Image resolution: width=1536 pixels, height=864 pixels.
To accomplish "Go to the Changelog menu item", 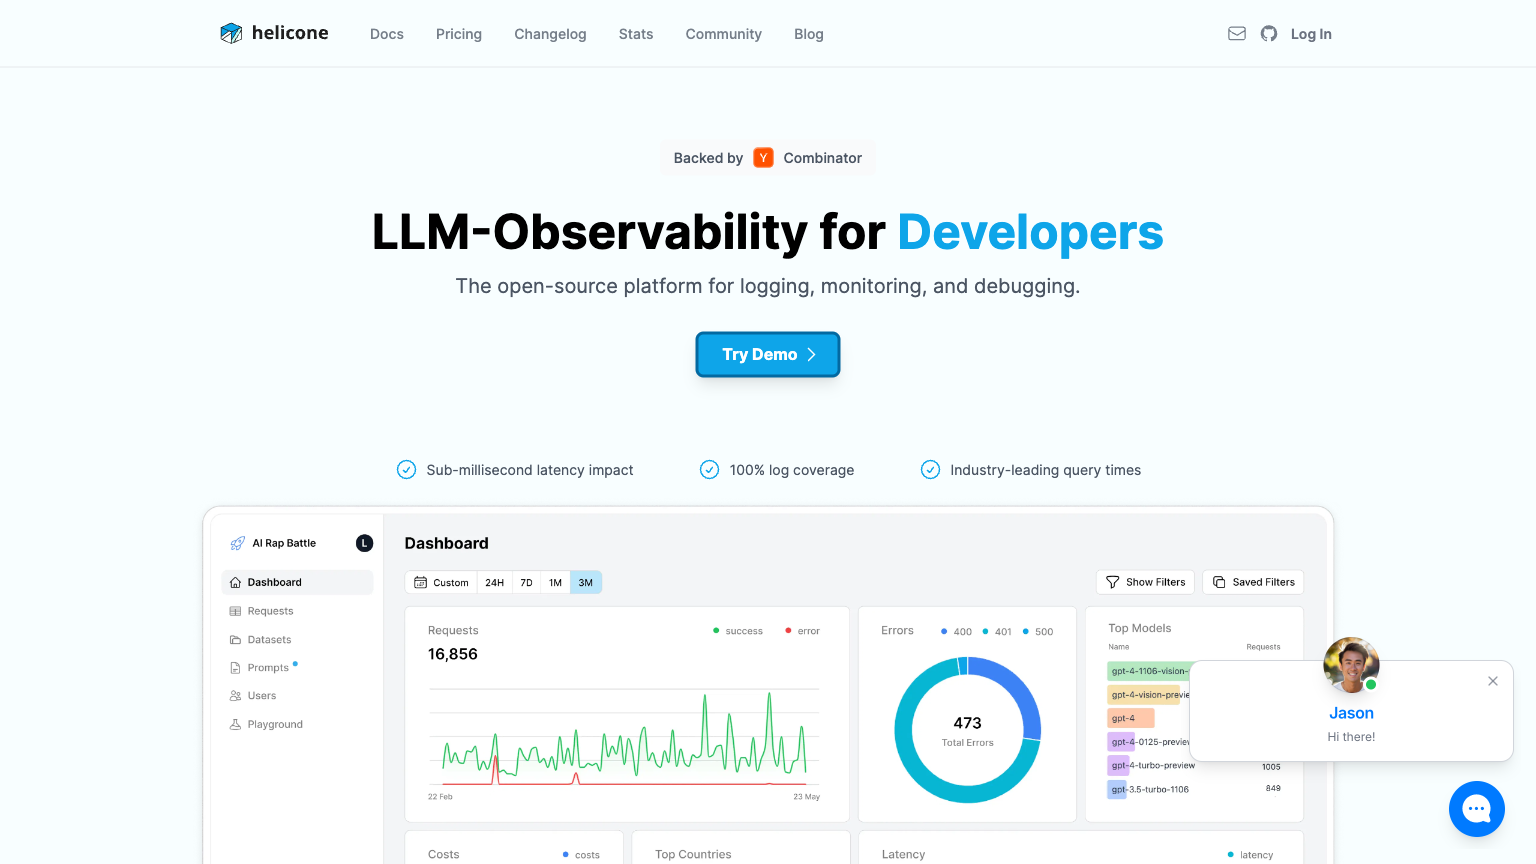I will click(550, 34).
